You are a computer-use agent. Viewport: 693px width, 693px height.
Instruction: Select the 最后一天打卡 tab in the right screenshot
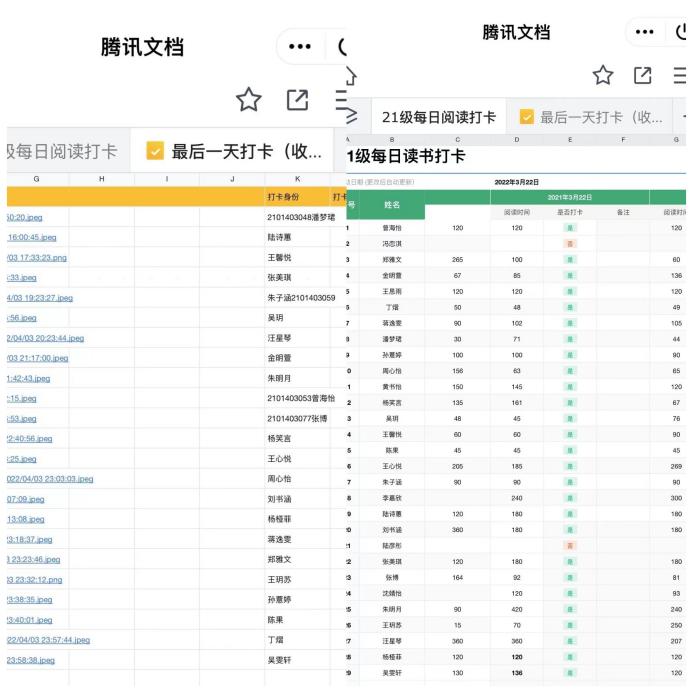pyautogui.click(x=591, y=117)
